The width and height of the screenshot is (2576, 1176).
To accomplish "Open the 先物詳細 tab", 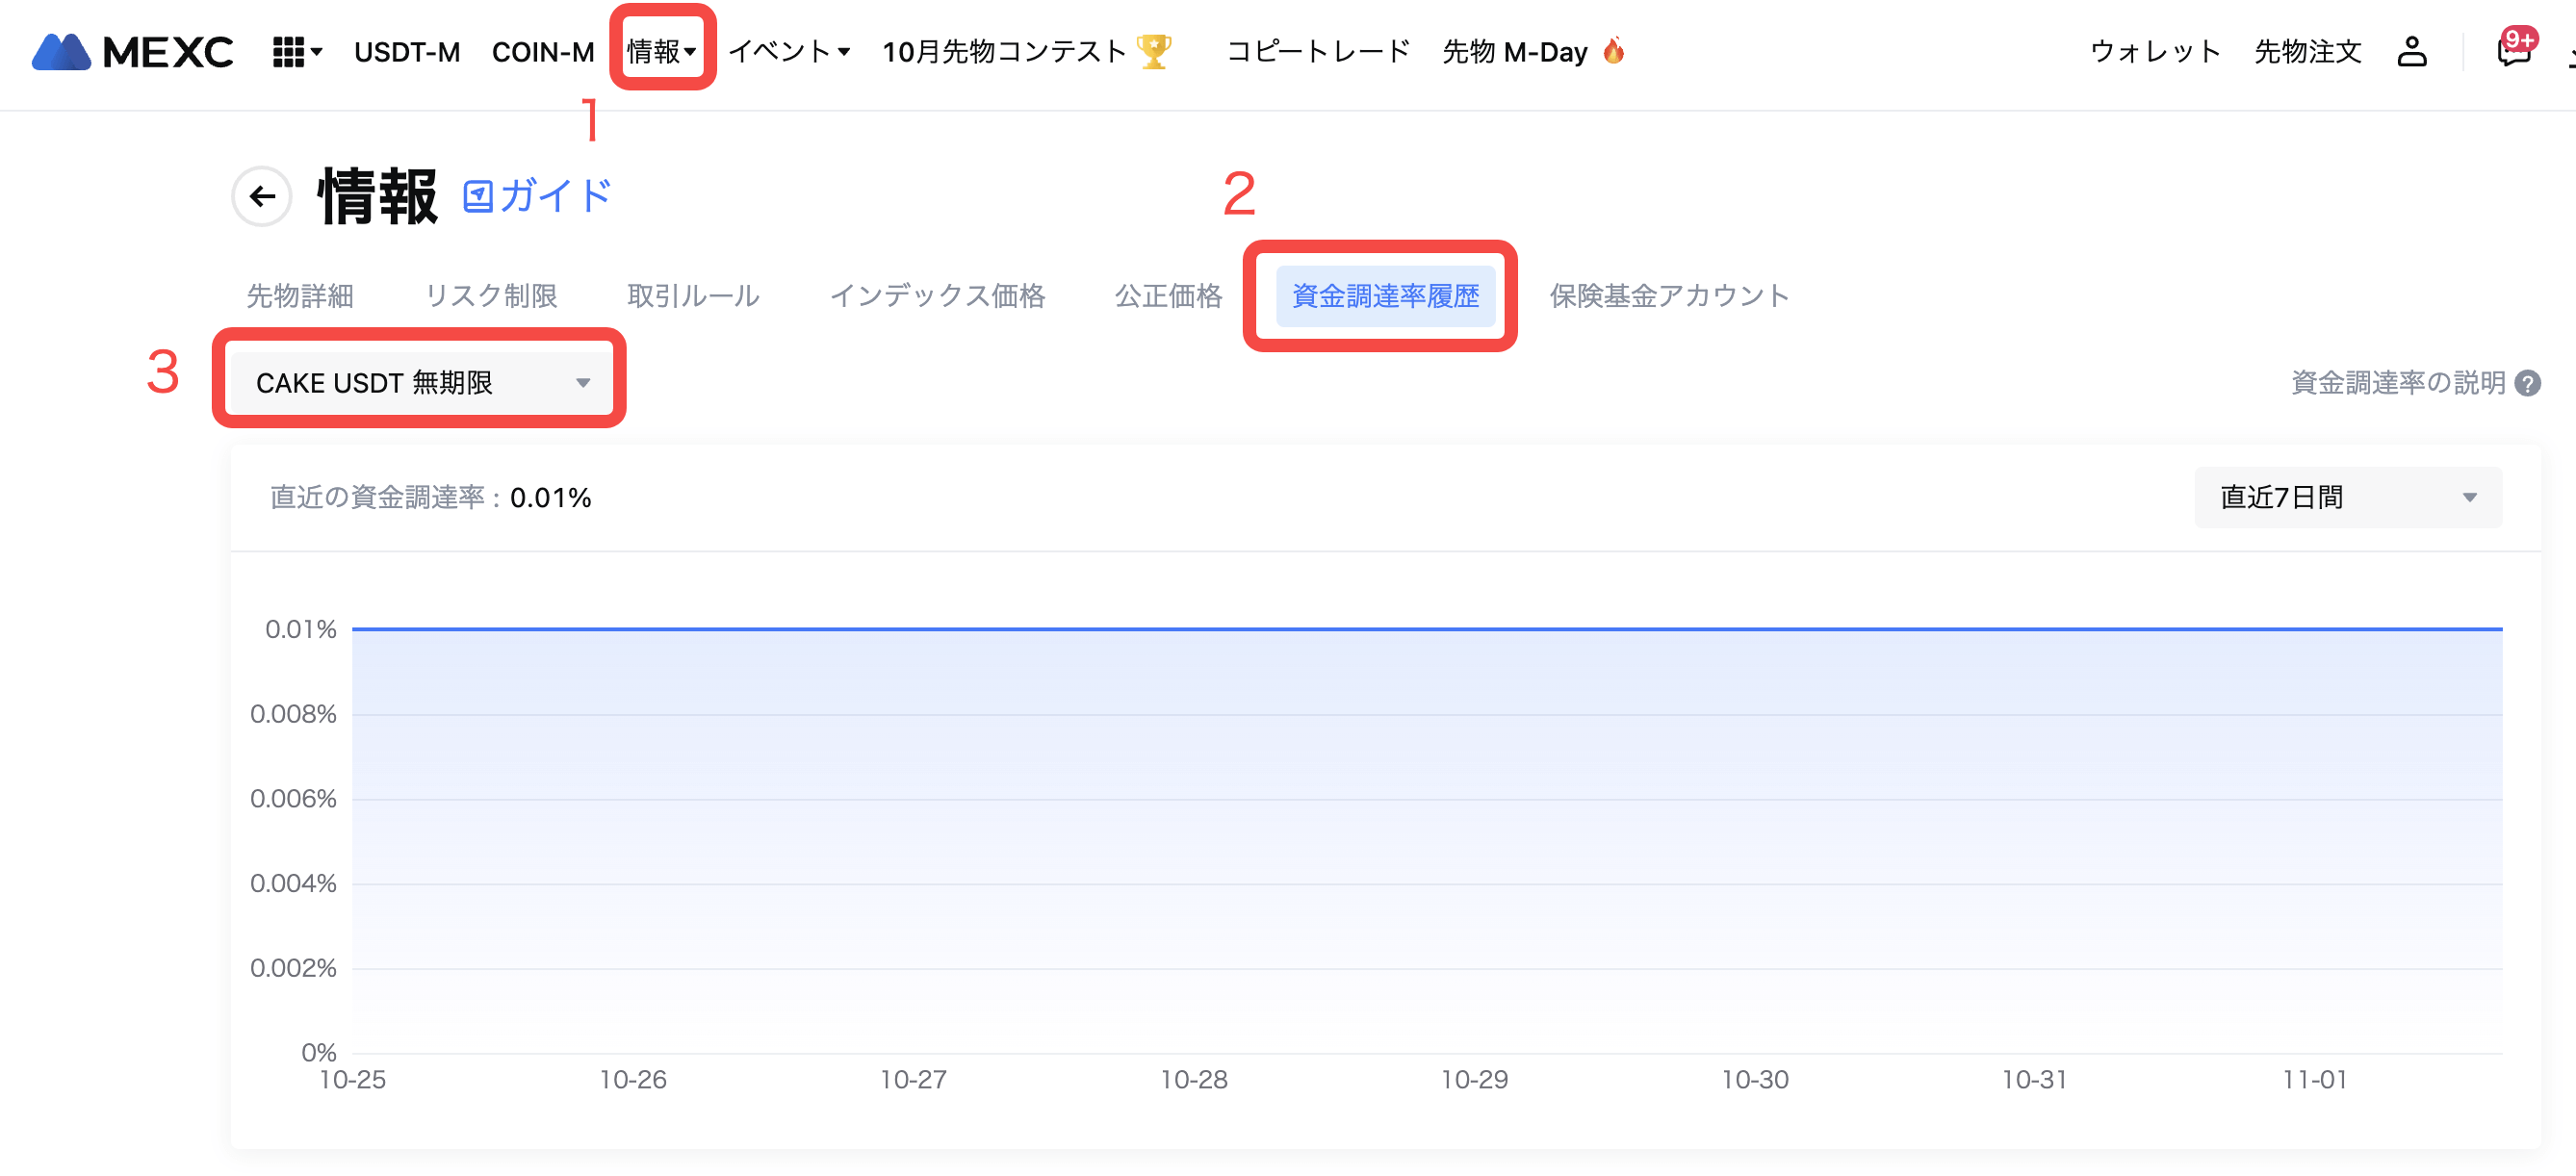I will (300, 296).
